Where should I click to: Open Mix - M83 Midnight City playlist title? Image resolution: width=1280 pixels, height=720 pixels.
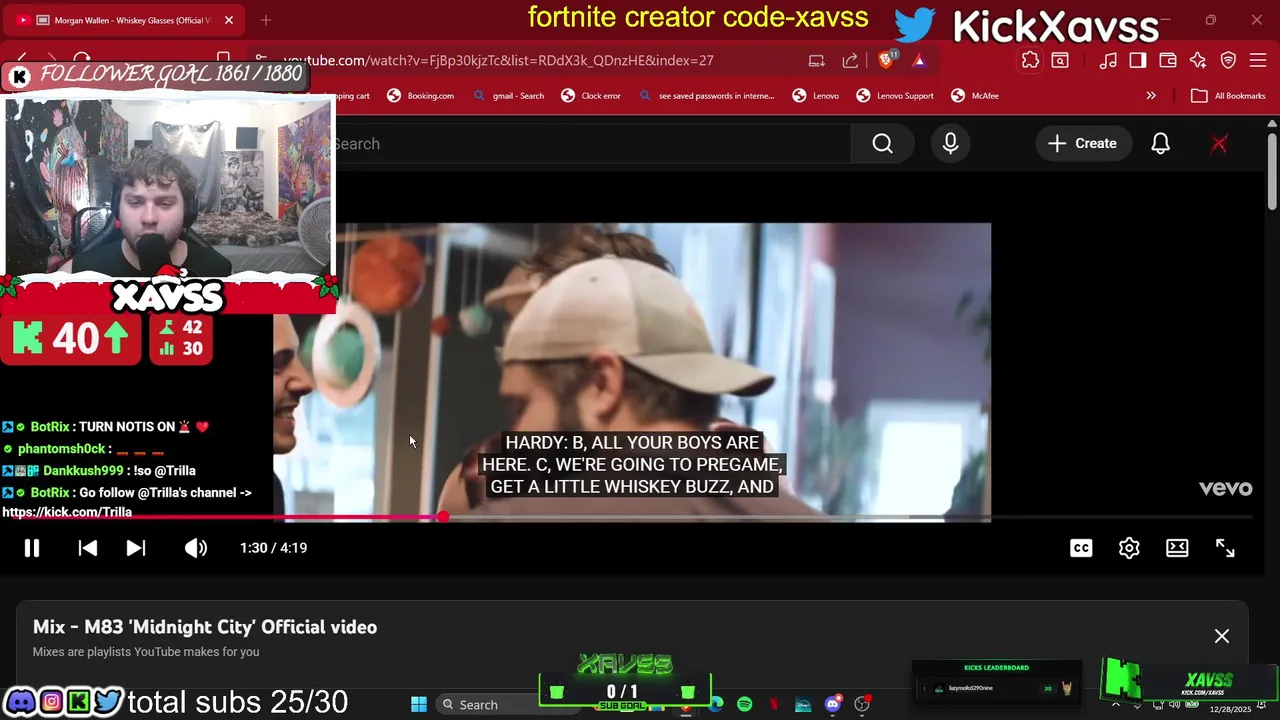tap(205, 627)
